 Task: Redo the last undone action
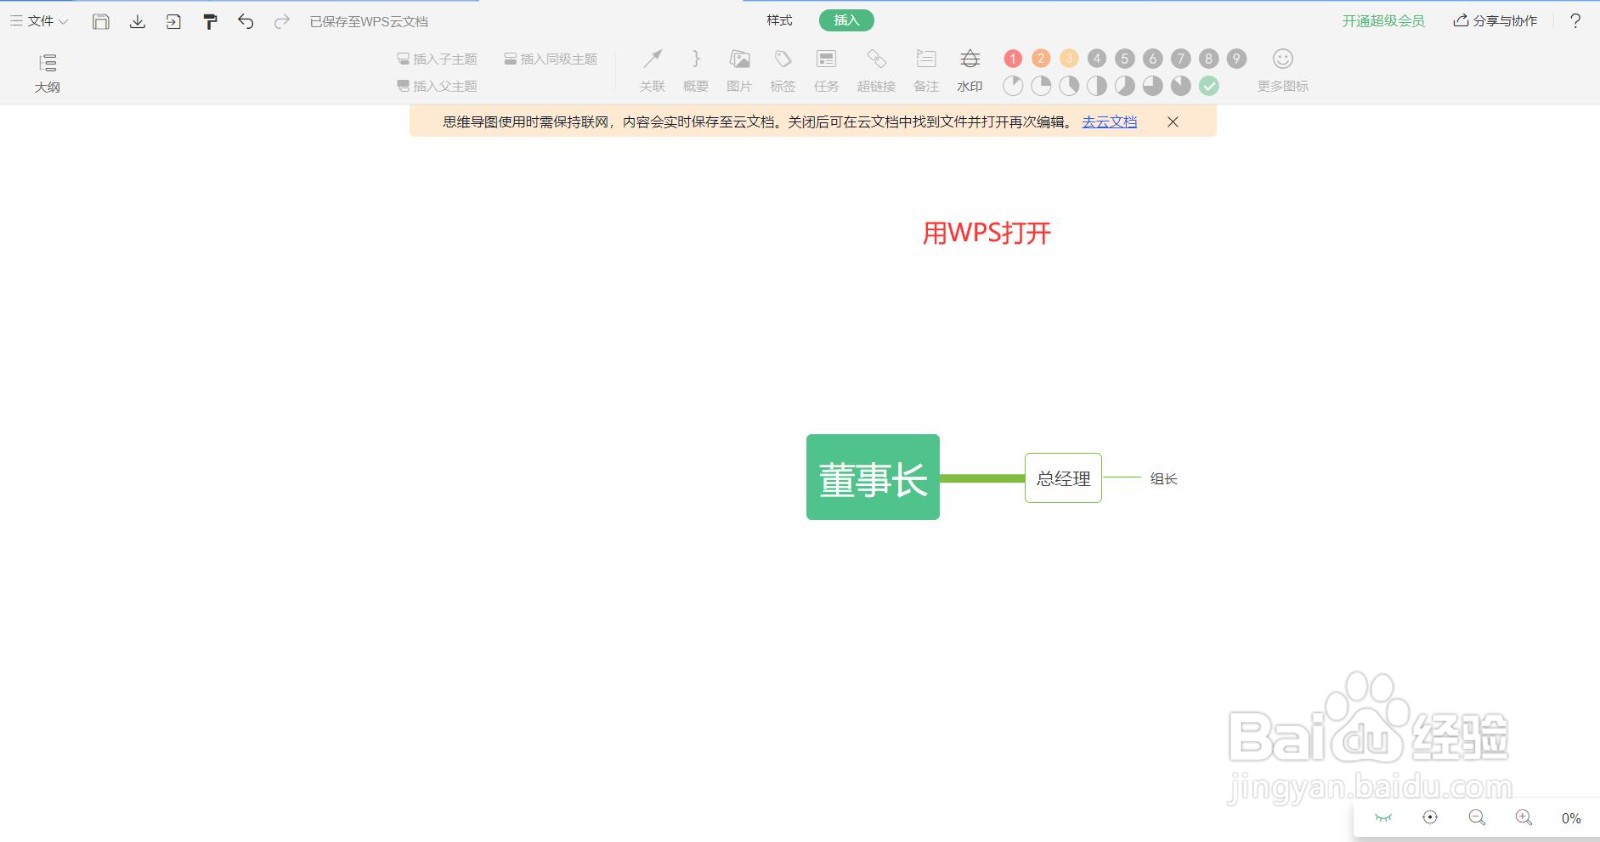[x=282, y=21]
